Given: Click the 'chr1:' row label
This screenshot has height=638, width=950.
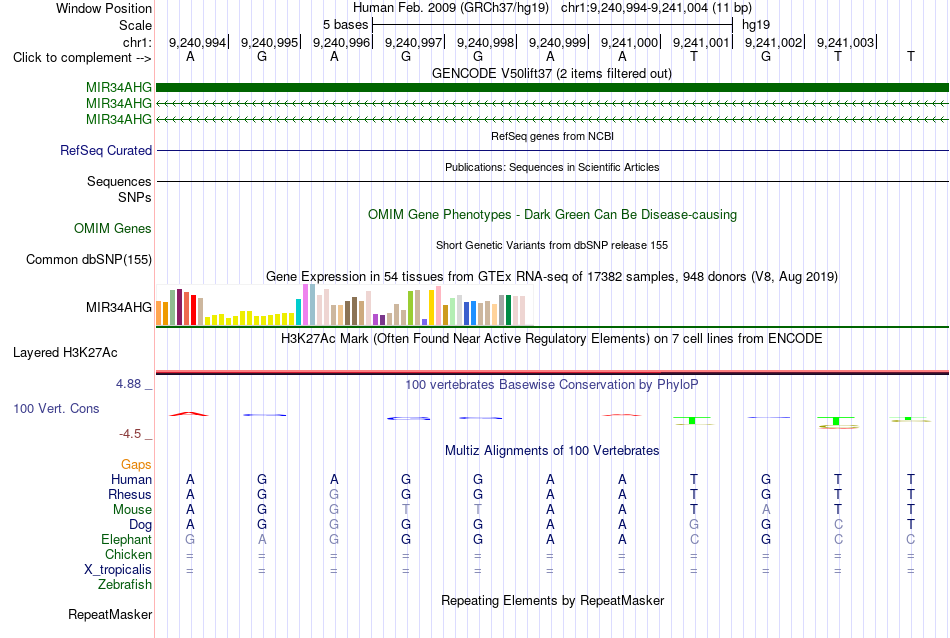Looking at the screenshot, I should [x=137, y=42].
